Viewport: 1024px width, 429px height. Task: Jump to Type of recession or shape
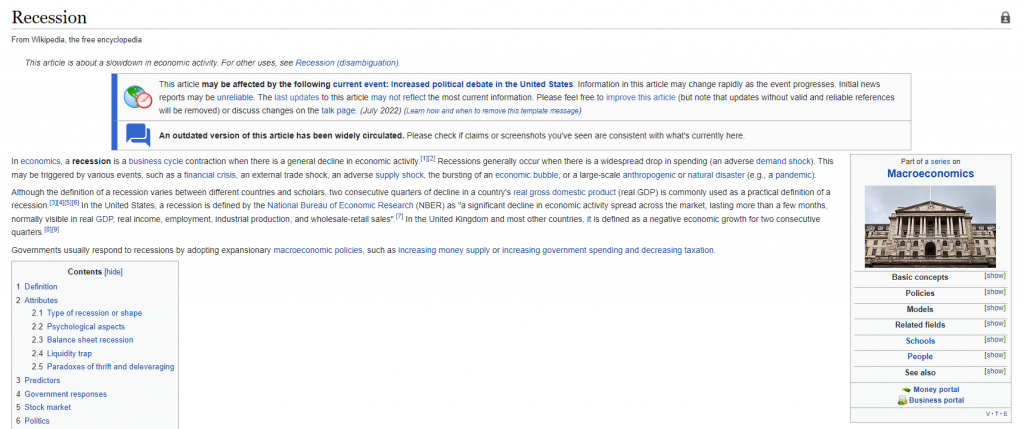(x=94, y=313)
